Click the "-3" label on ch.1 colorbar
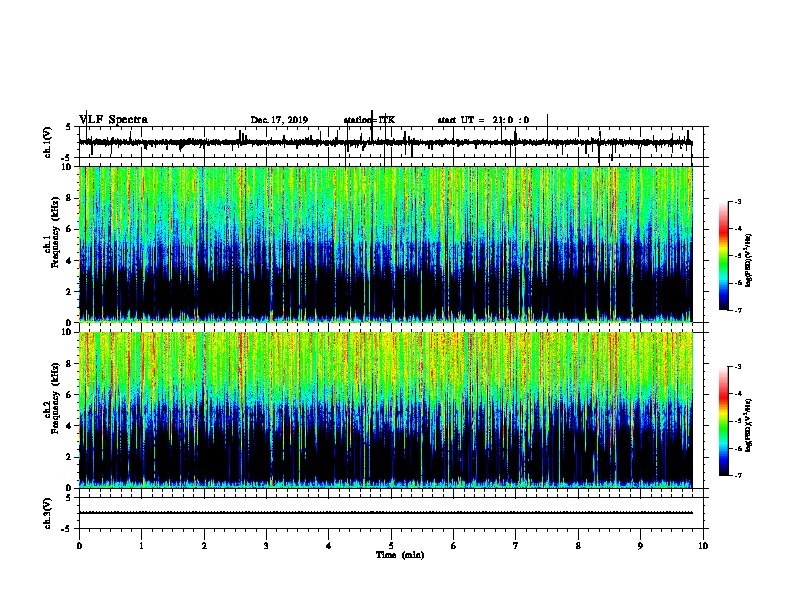 click(738, 202)
